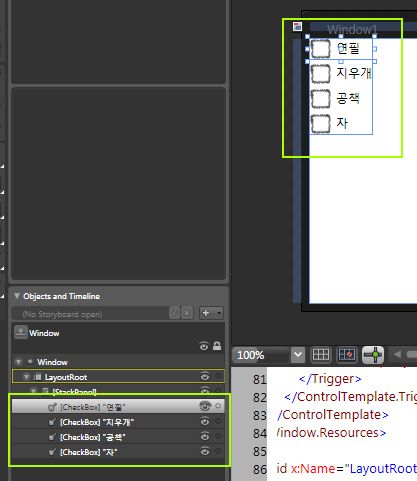417x481 pixels.
Task: Click the scope-up icon beside Window
Action: pos(20,332)
